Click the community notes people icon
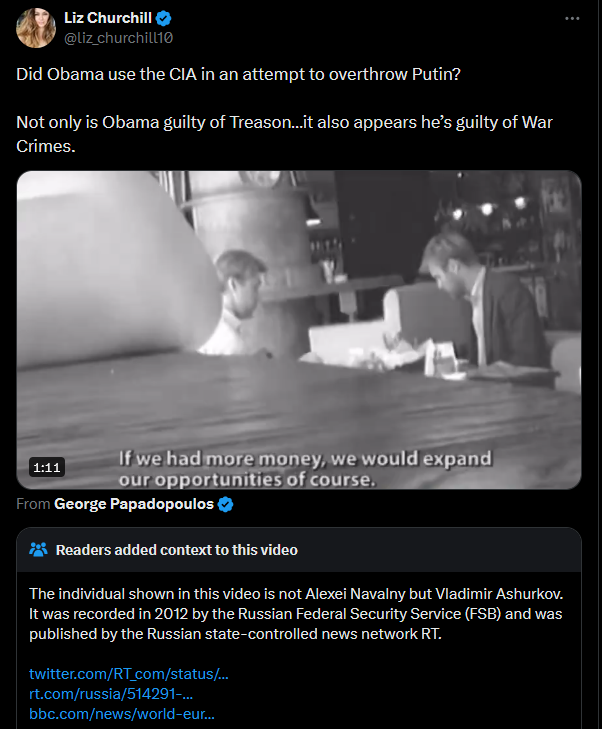This screenshot has height=729, width=602. pos(38,550)
